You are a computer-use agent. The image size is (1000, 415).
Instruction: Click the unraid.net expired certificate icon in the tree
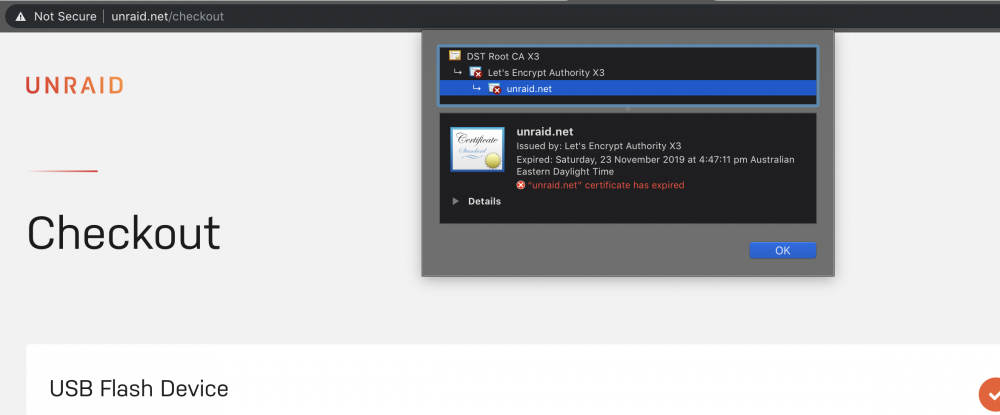[x=495, y=89]
